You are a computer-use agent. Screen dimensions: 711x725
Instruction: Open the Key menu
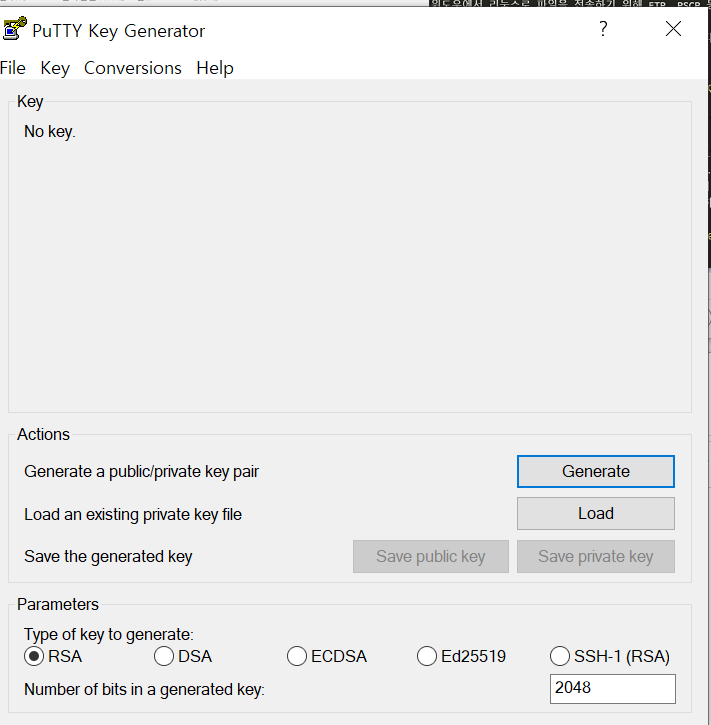tap(55, 68)
